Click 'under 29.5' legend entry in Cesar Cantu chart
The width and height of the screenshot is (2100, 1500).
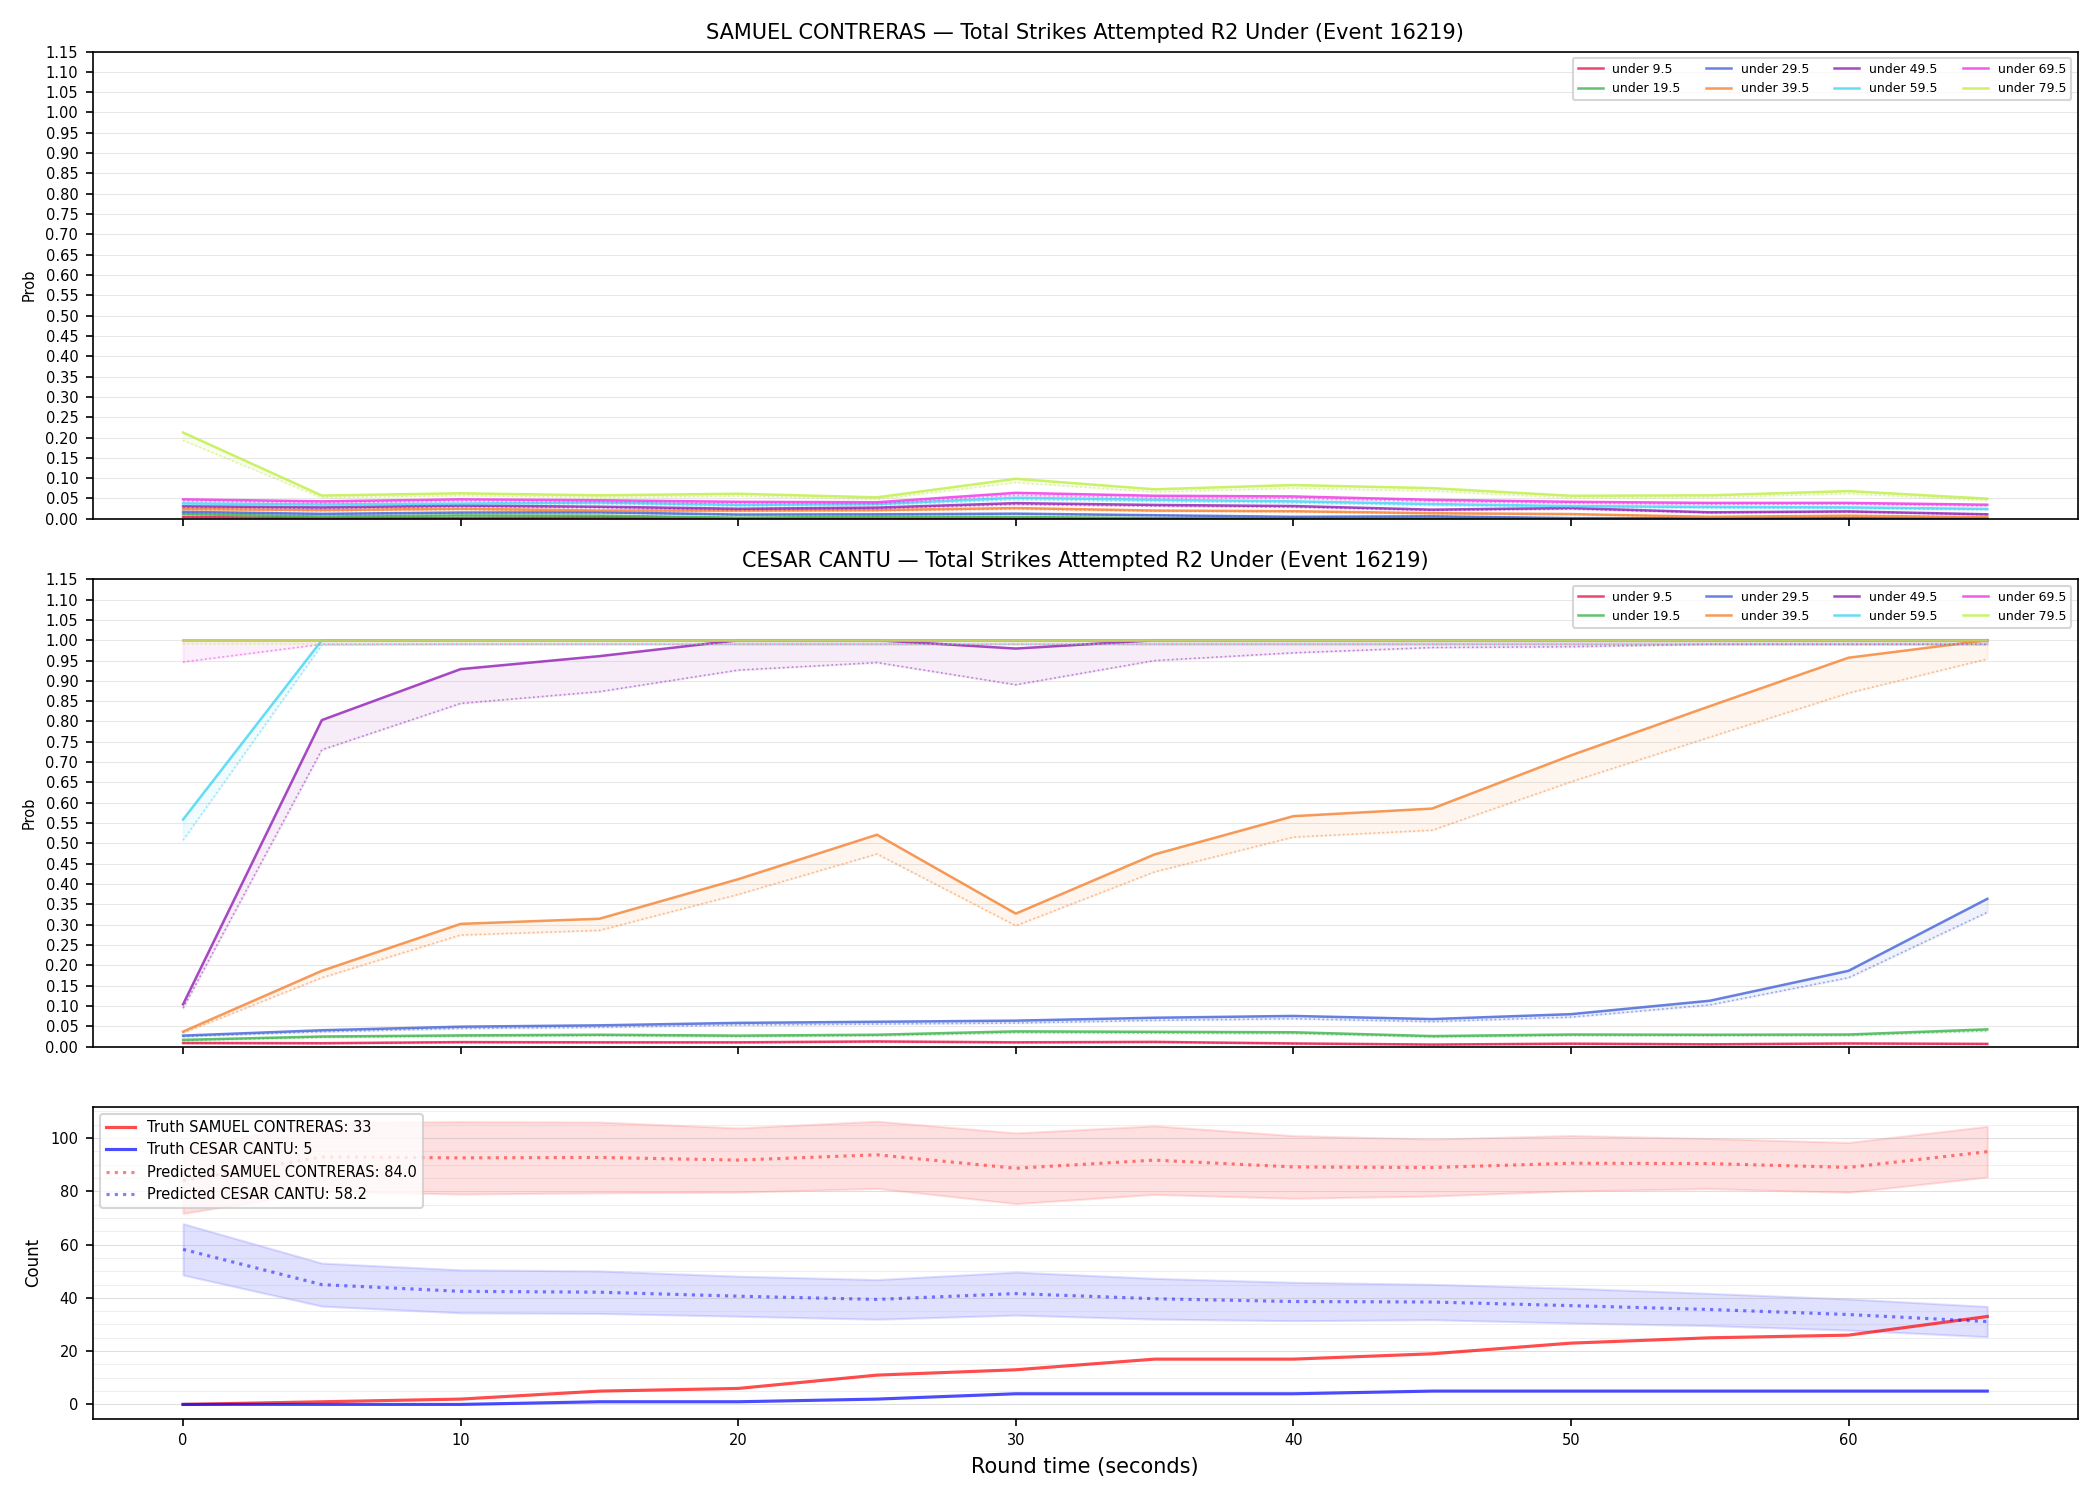[x=1757, y=597]
